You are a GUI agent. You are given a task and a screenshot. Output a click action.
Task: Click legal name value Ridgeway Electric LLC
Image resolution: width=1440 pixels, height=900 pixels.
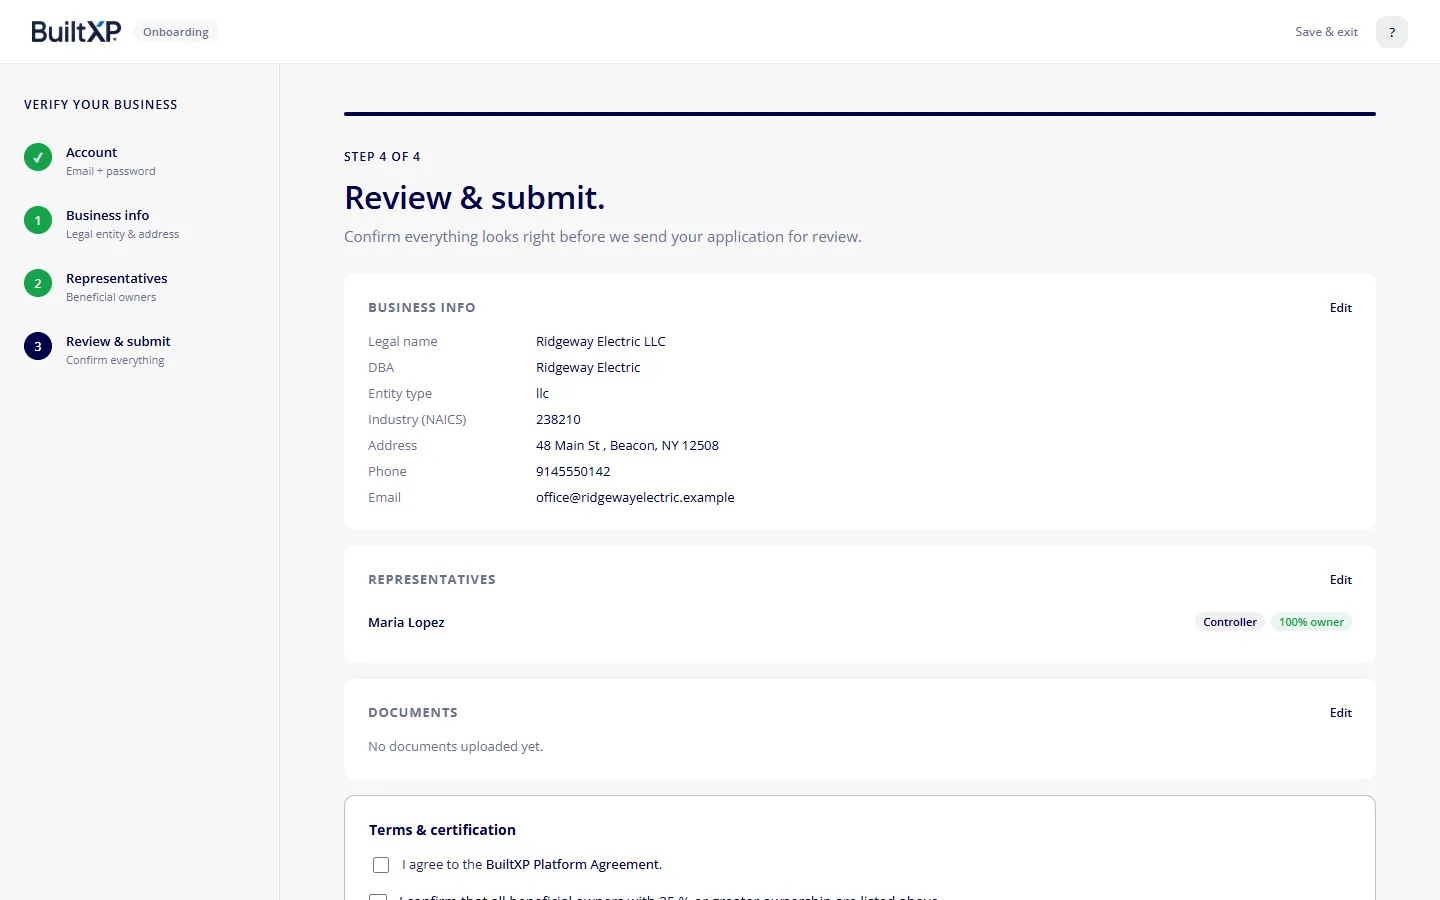[601, 342]
